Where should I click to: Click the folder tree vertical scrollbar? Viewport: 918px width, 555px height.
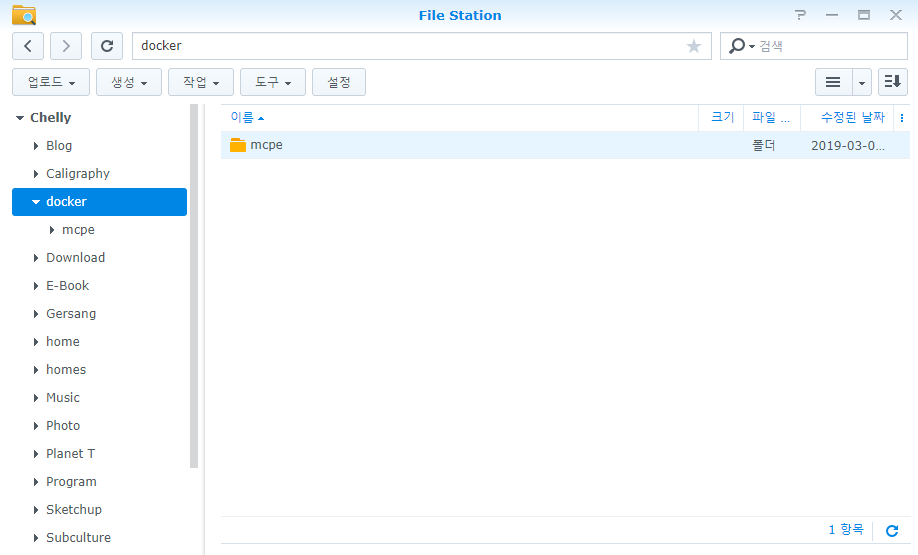point(194,286)
